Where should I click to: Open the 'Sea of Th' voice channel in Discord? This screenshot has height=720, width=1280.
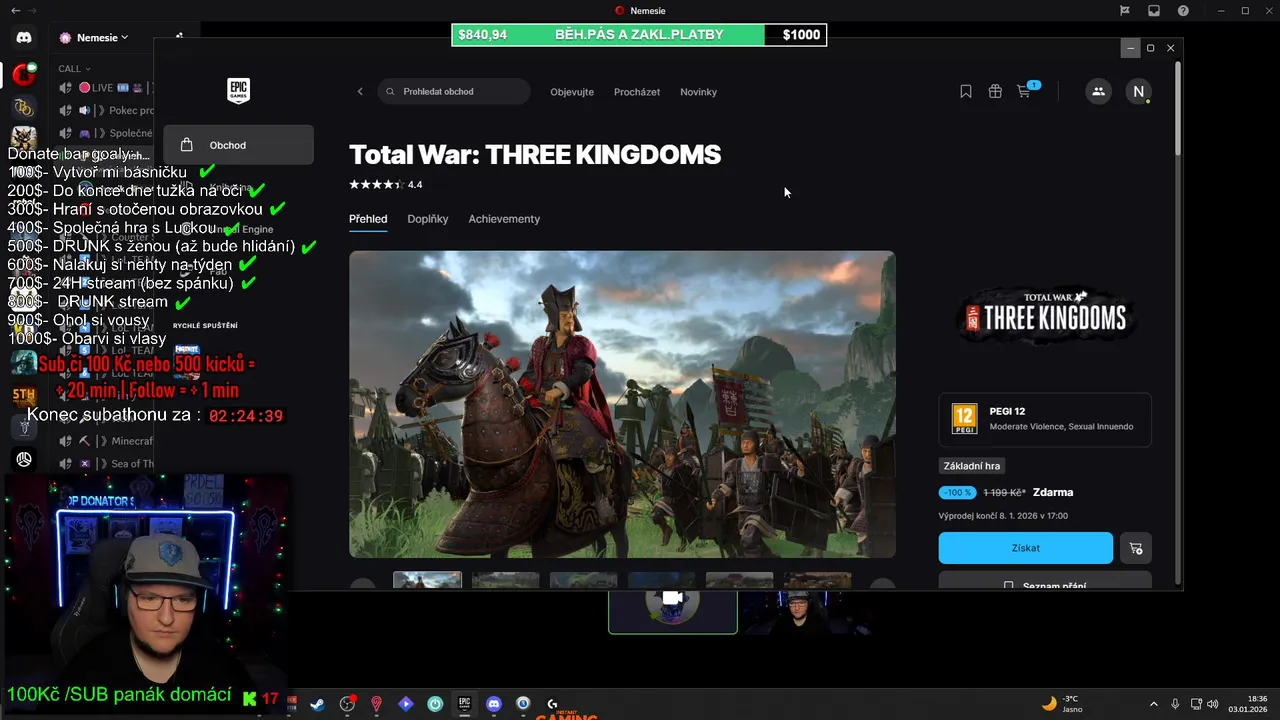point(105,464)
